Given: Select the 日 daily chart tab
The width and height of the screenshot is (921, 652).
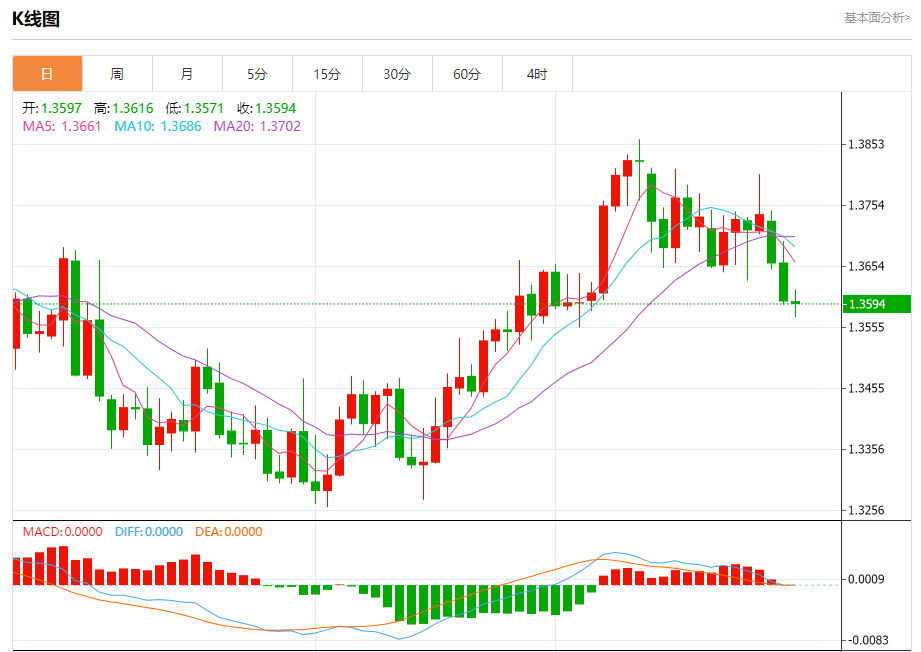Looking at the screenshot, I should pyautogui.click(x=47, y=74).
